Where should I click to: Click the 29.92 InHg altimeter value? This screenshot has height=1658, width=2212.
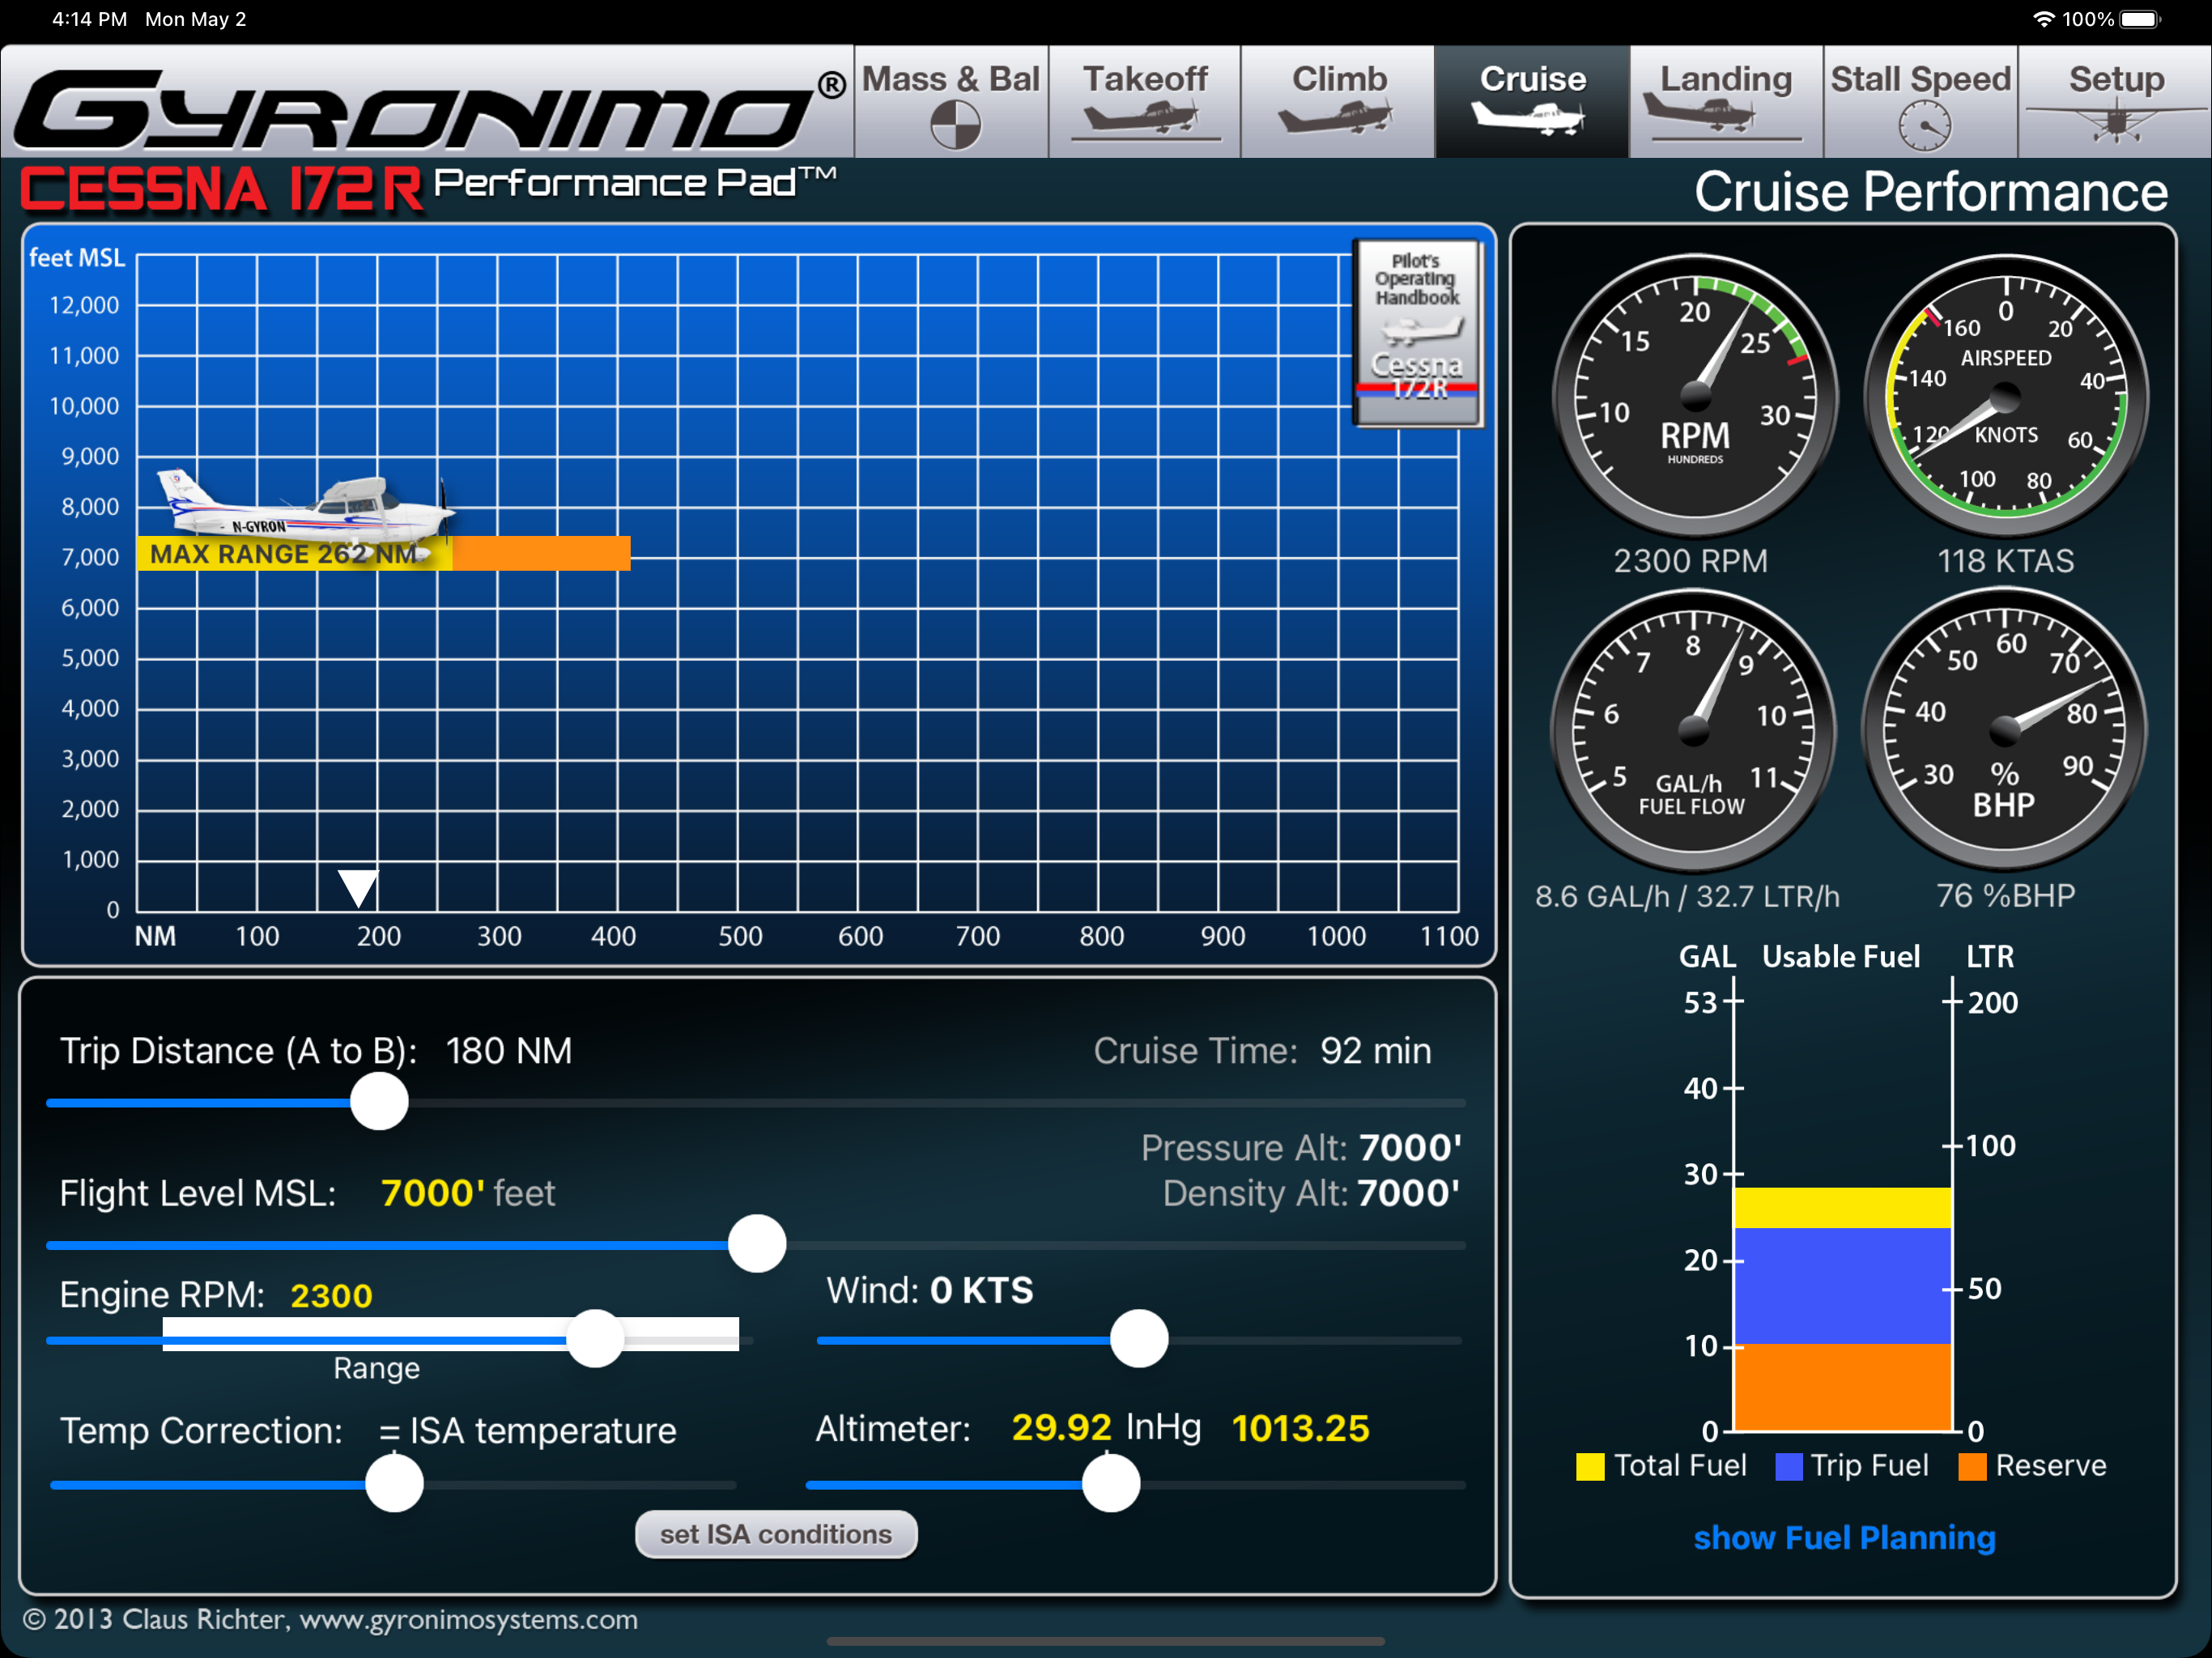(1106, 1428)
